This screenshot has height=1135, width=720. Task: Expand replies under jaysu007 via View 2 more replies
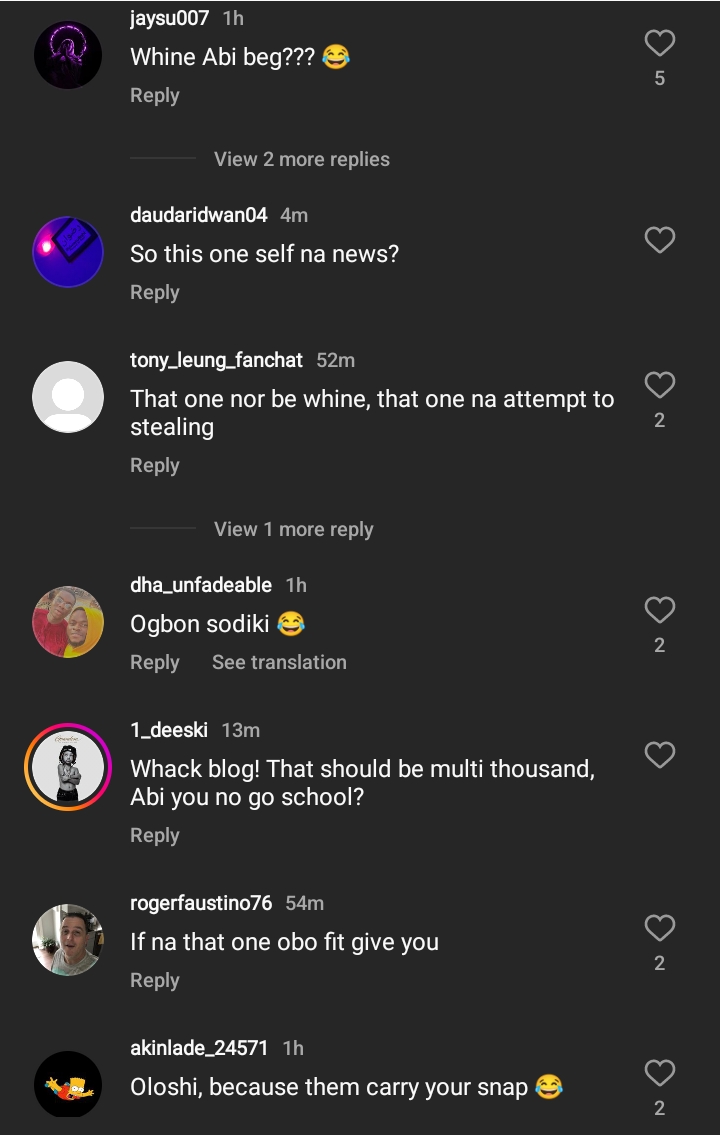tap(300, 159)
